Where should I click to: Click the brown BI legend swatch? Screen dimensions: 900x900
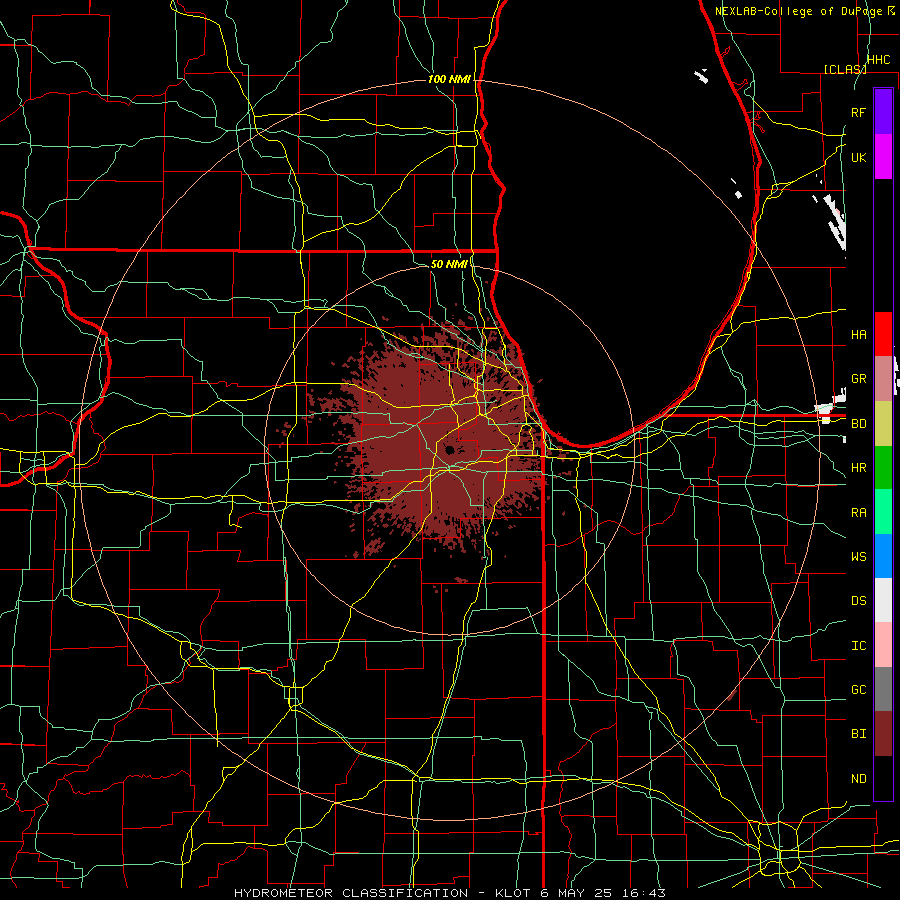coord(883,734)
